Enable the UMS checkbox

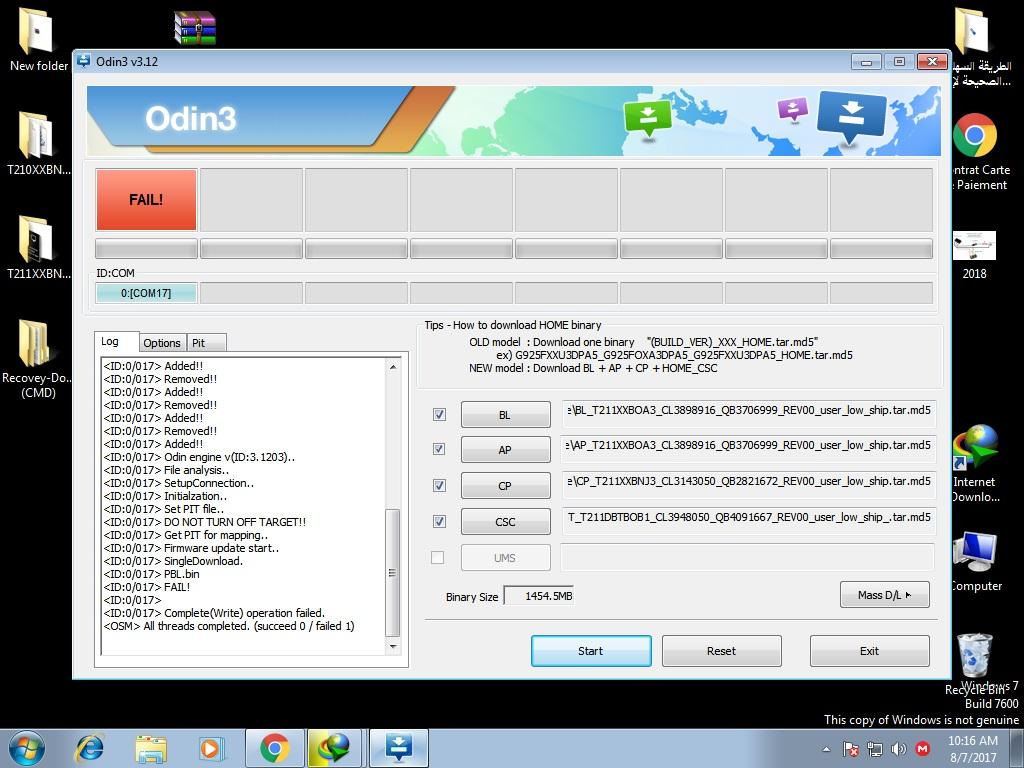coord(438,558)
